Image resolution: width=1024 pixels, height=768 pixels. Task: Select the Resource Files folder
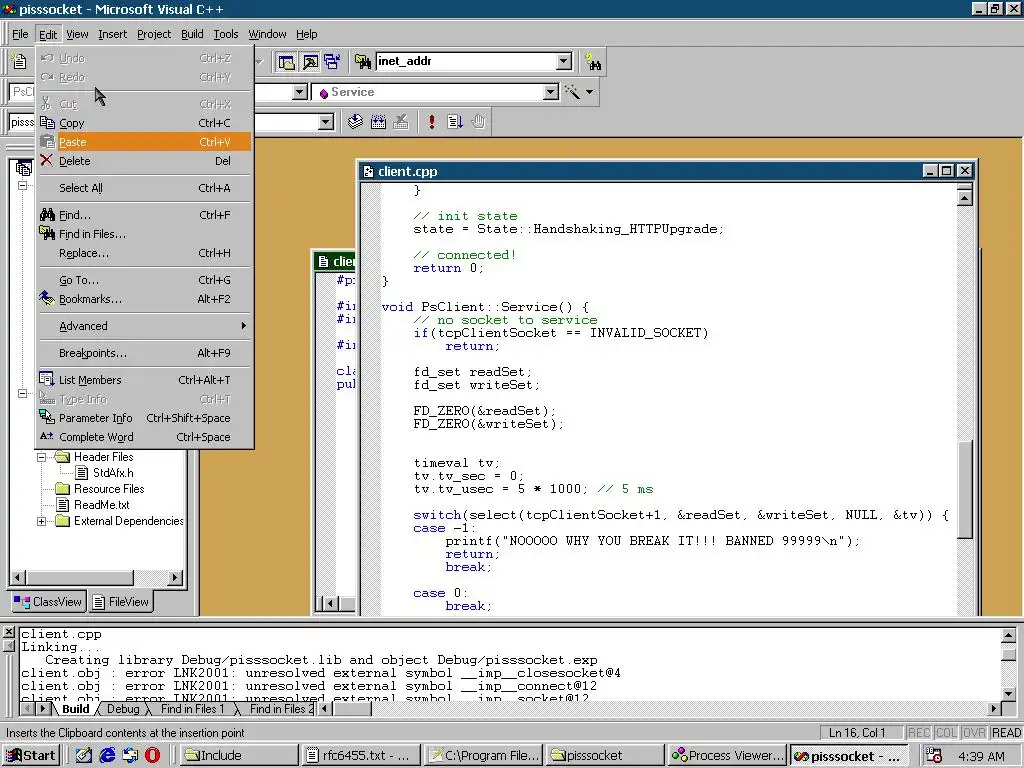point(109,489)
